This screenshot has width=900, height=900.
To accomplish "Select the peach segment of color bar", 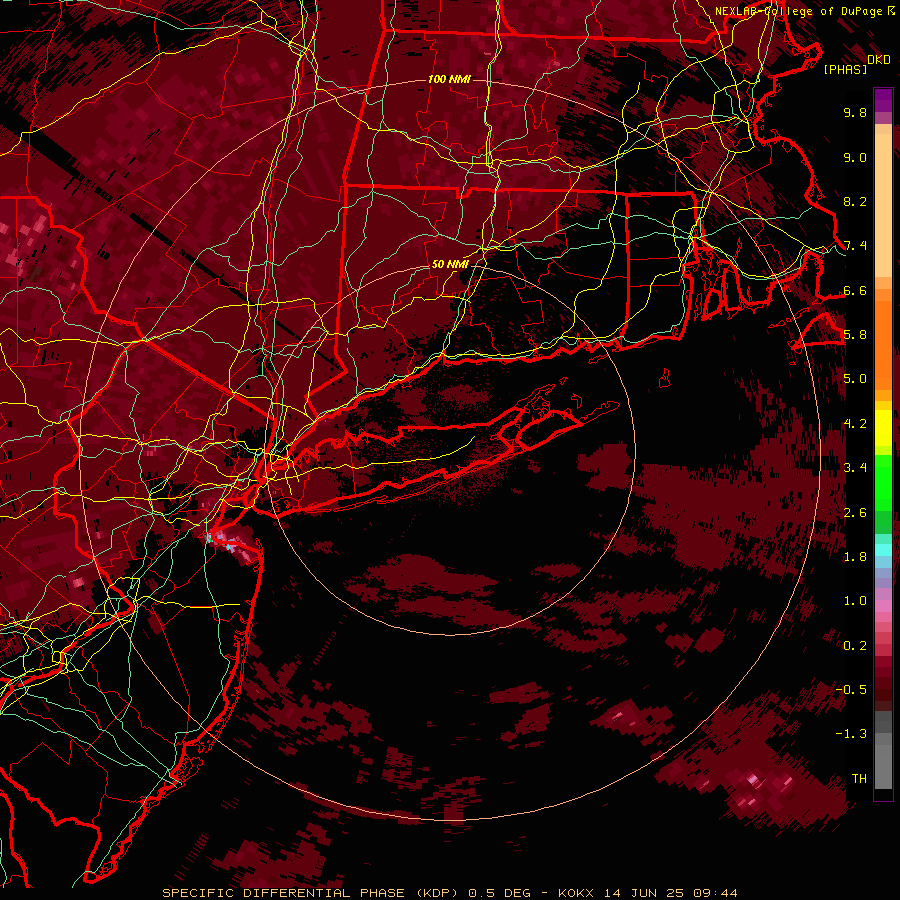I will (x=883, y=202).
